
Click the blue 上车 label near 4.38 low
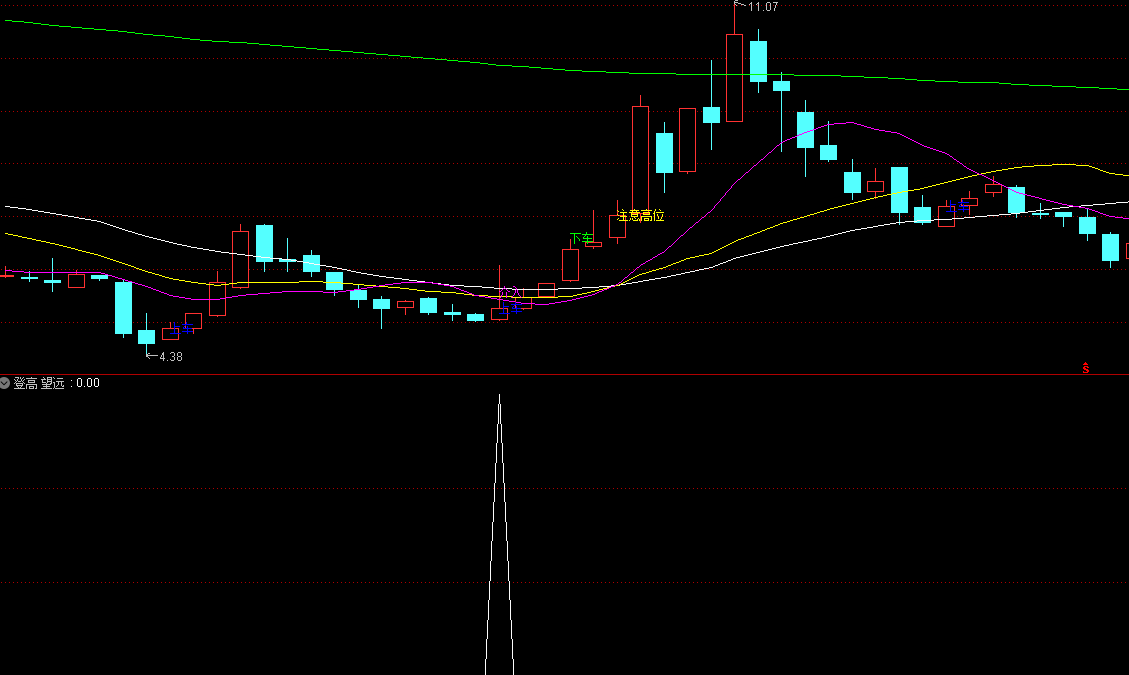pyautogui.click(x=181, y=328)
